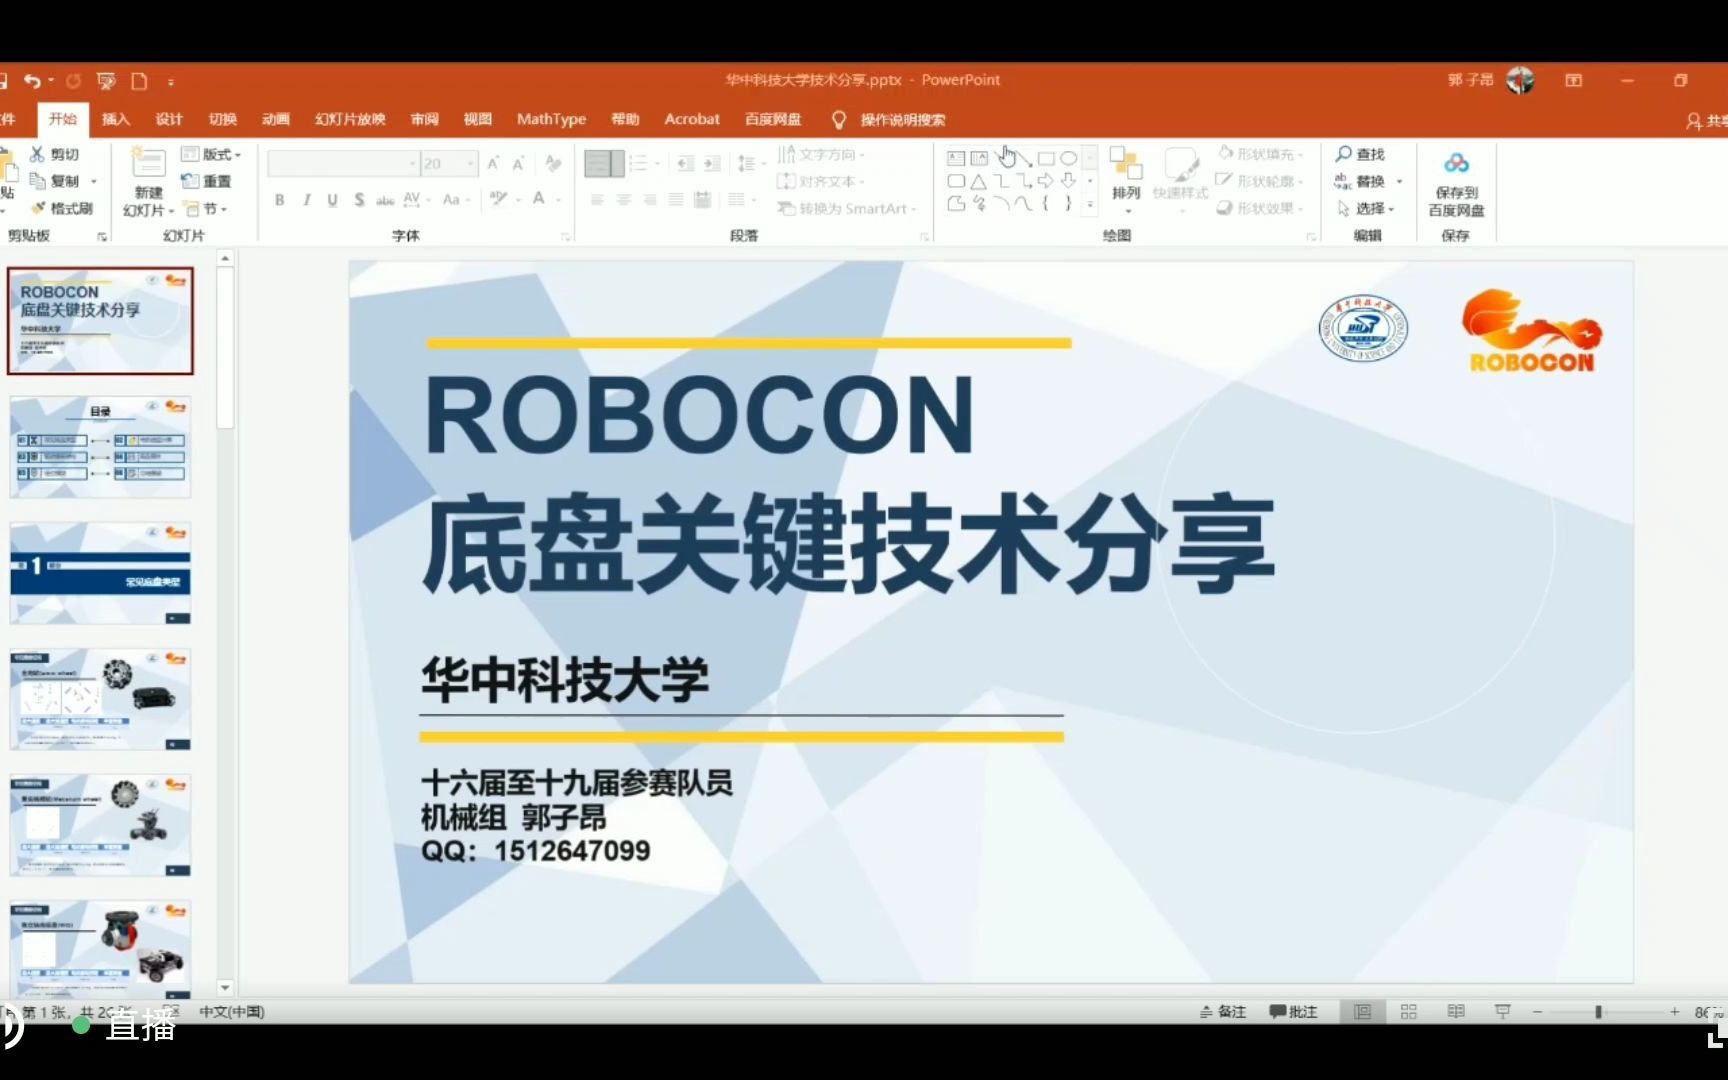1728x1080 pixels.
Task: Open Quick Styles (快速样式)
Action: point(1180,180)
